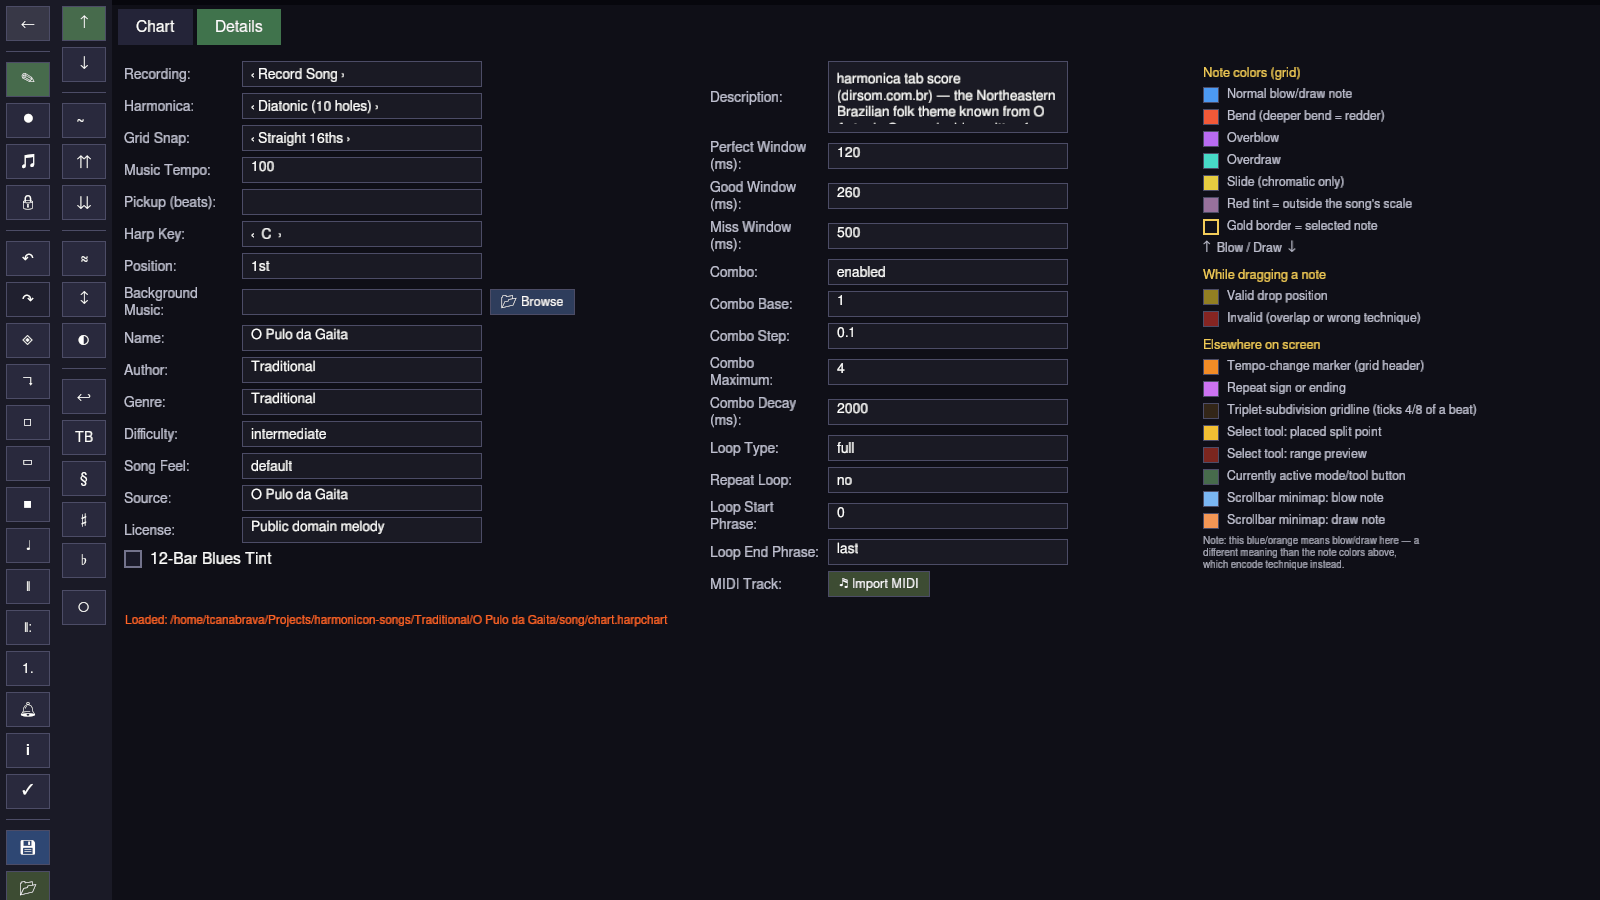Click the sharp symbol tool
Image resolution: width=1600 pixels, height=900 pixels.
coord(84,519)
